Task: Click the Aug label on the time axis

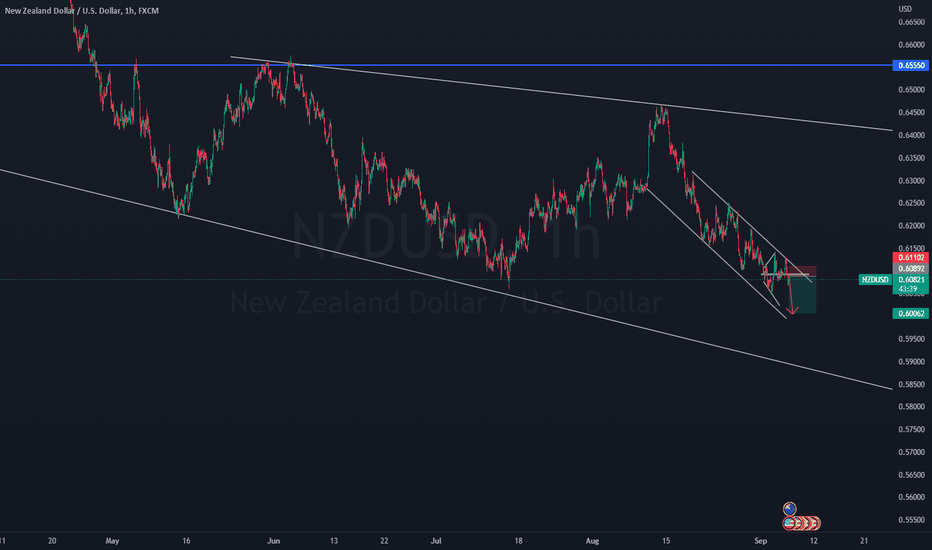Action: click(592, 541)
